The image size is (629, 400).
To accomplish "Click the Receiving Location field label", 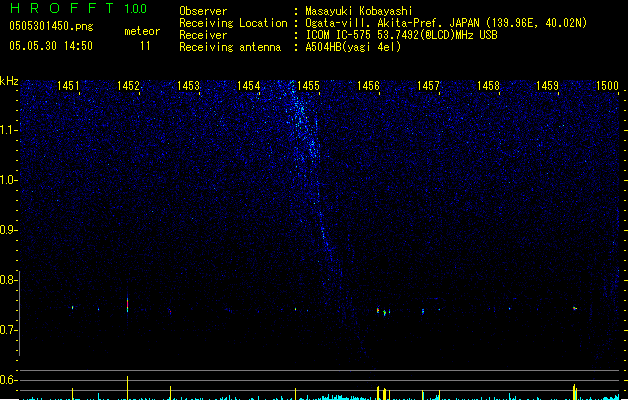I will pyautogui.click(x=233, y=23).
